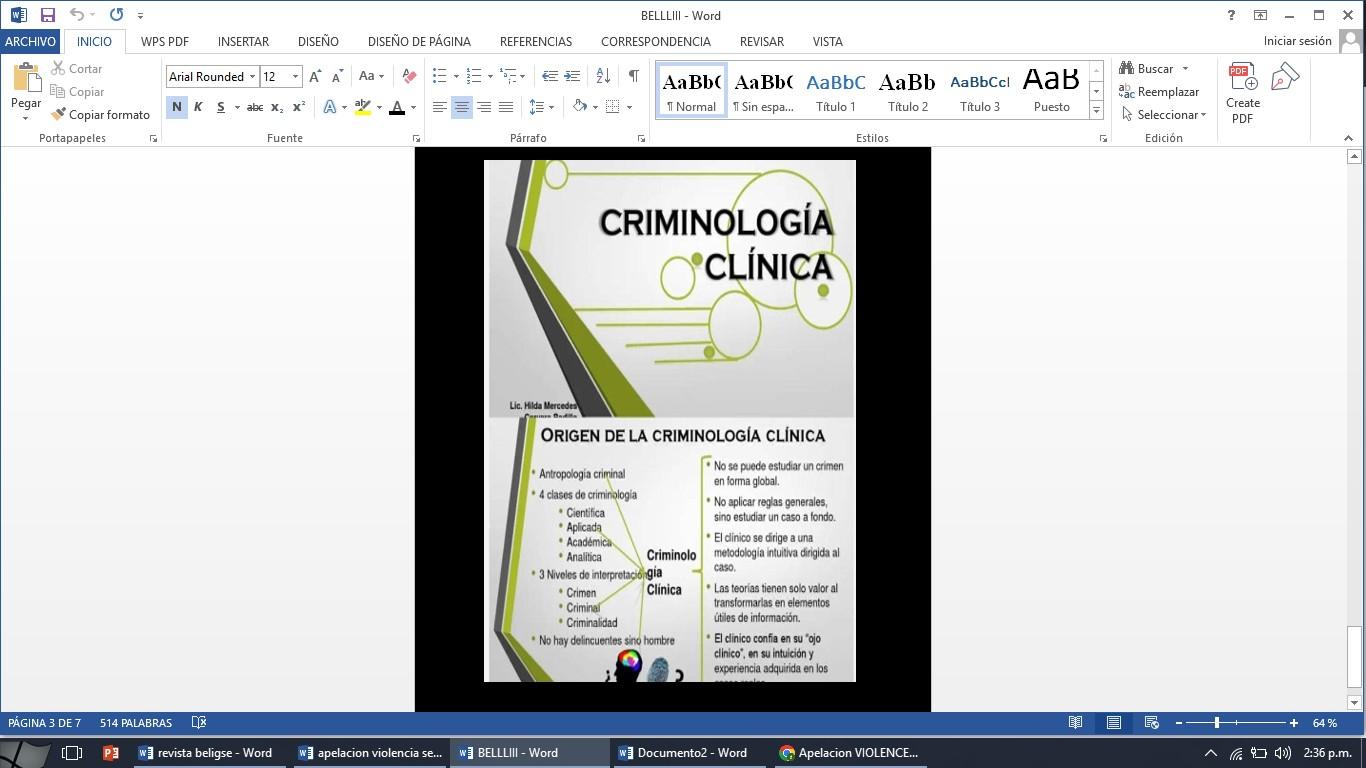
Task: Clear all formatting with the eraser icon
Action: (408, 76)
